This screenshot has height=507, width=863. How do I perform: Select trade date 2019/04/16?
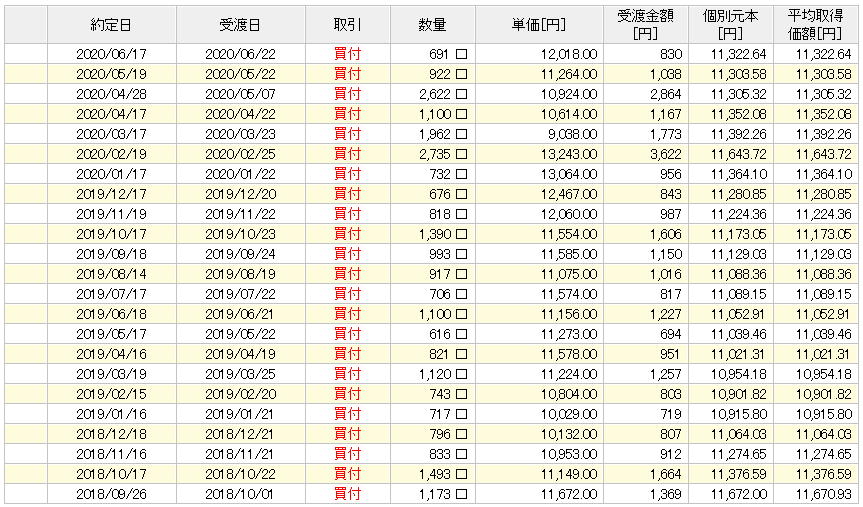point(112,355)
